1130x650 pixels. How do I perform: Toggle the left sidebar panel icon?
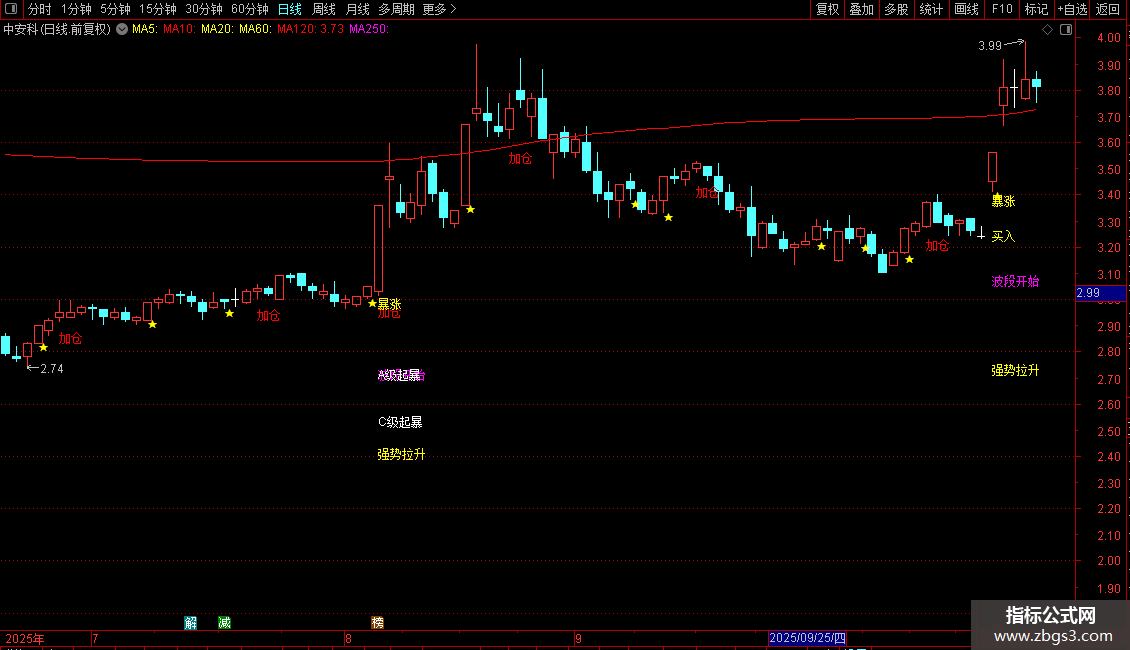click(x=11, y=9)
